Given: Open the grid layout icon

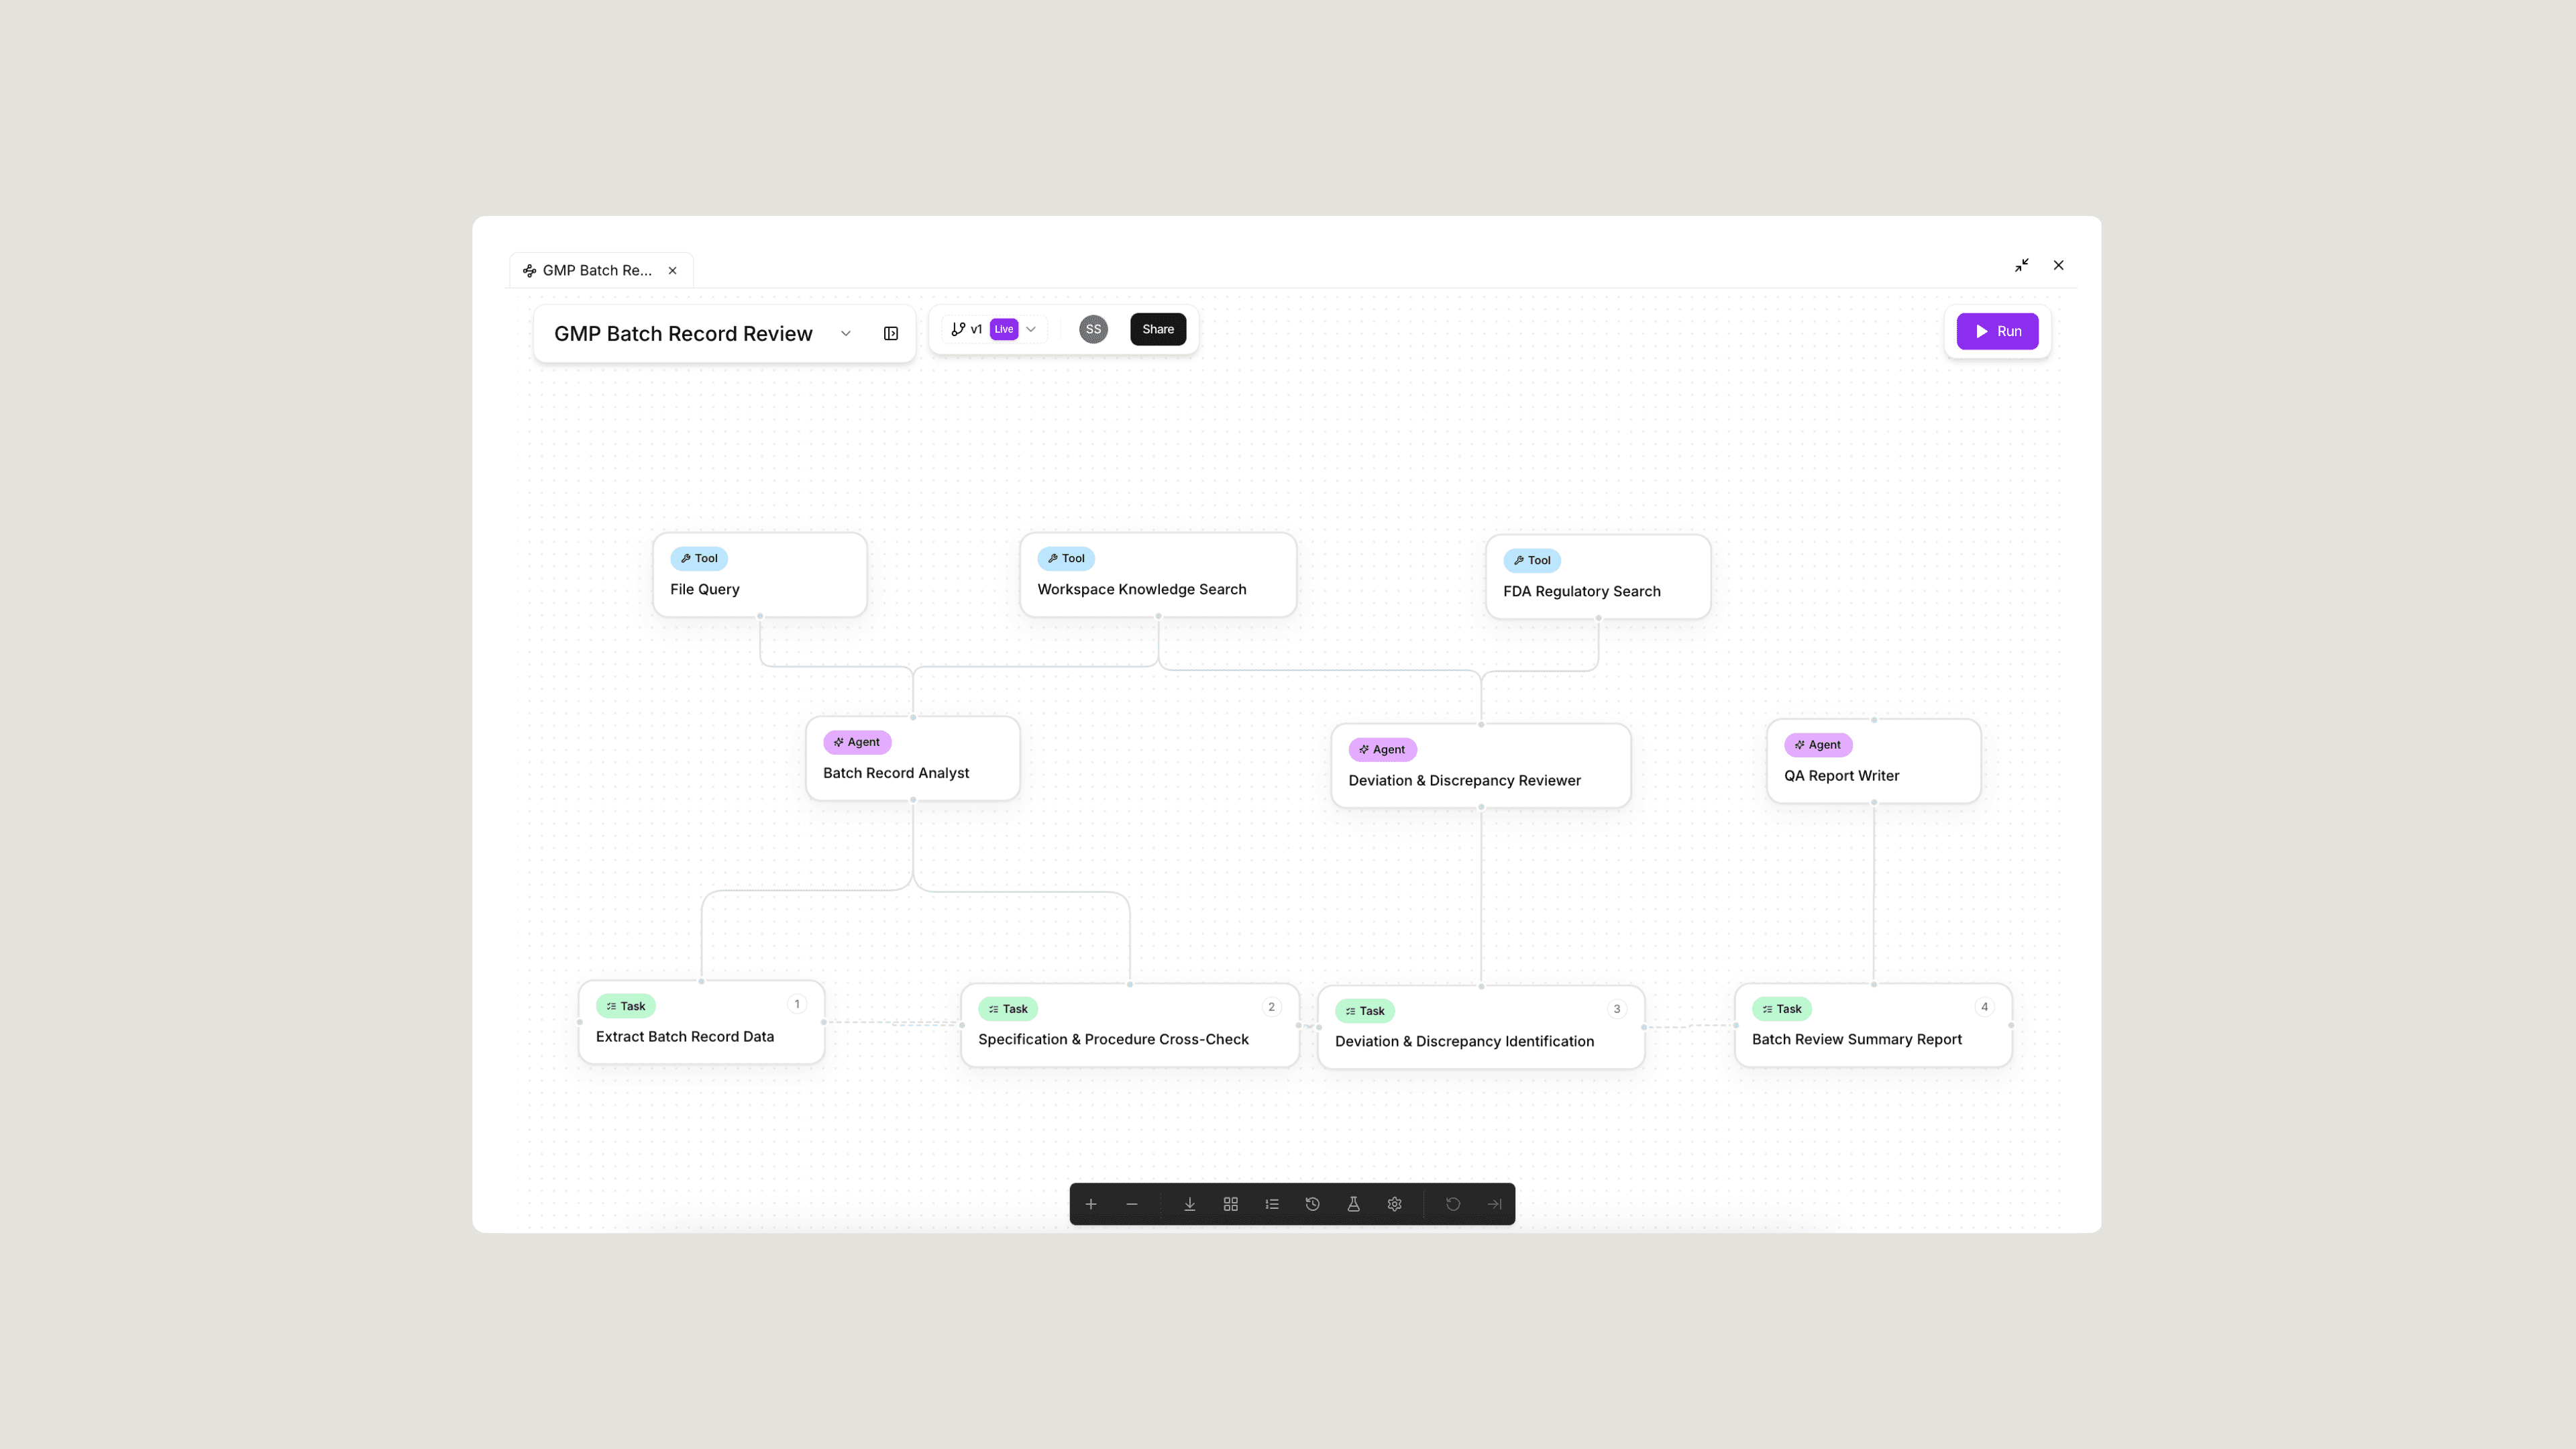Looking at the screenshot, I should coord(1231,1204).
